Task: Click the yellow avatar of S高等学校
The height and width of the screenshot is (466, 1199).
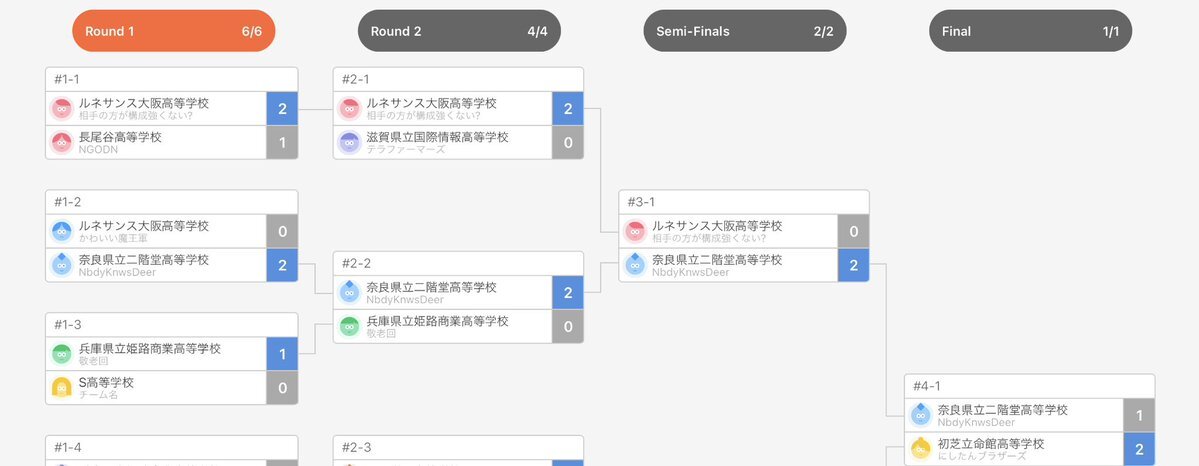Action: point(62,387)
